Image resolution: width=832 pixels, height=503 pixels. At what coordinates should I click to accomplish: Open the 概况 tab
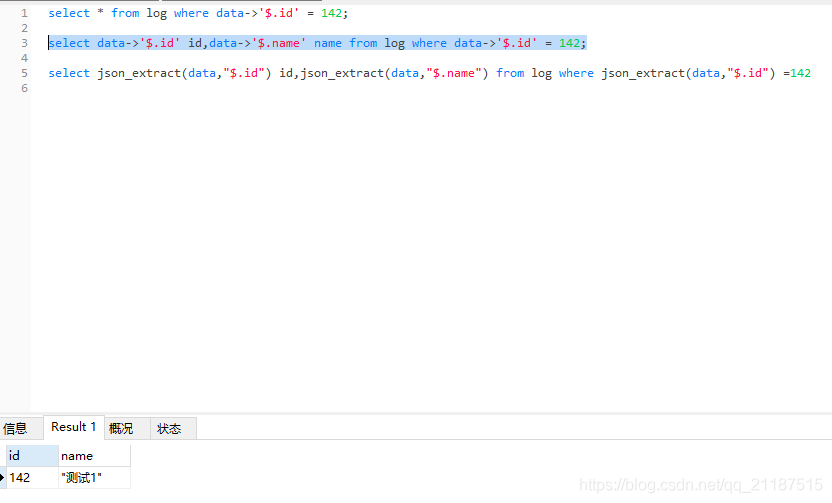[127, 428]
